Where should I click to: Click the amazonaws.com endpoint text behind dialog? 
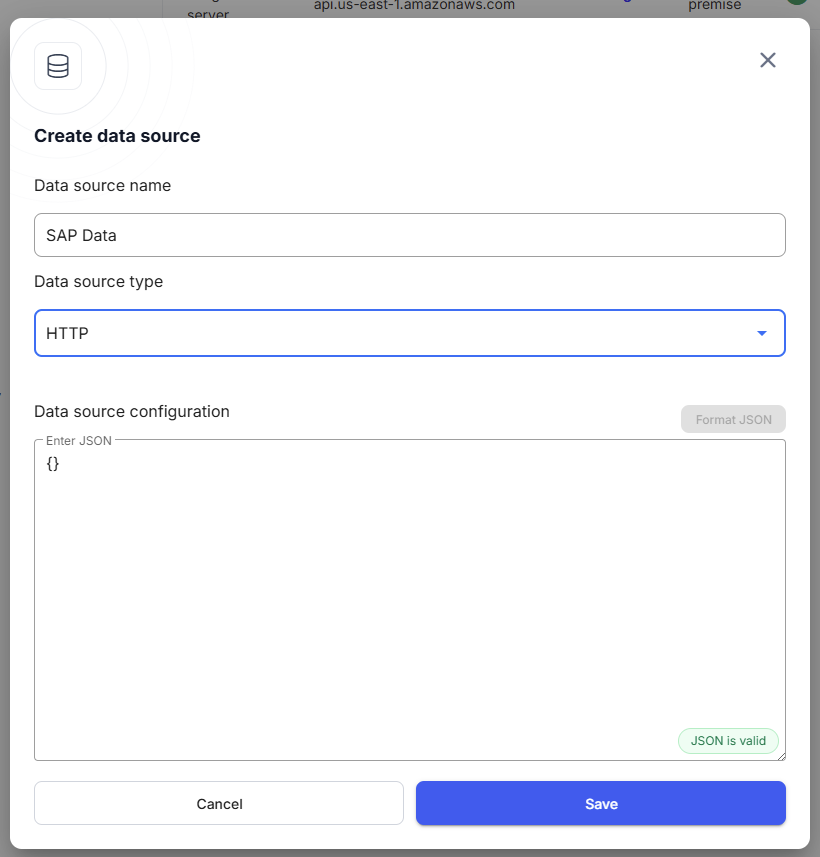pyautogui.click(x=414, y=5)
